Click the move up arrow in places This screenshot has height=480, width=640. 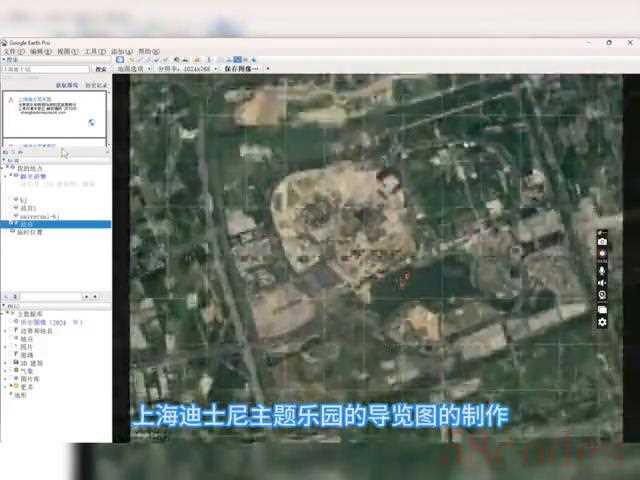[86, 297]
